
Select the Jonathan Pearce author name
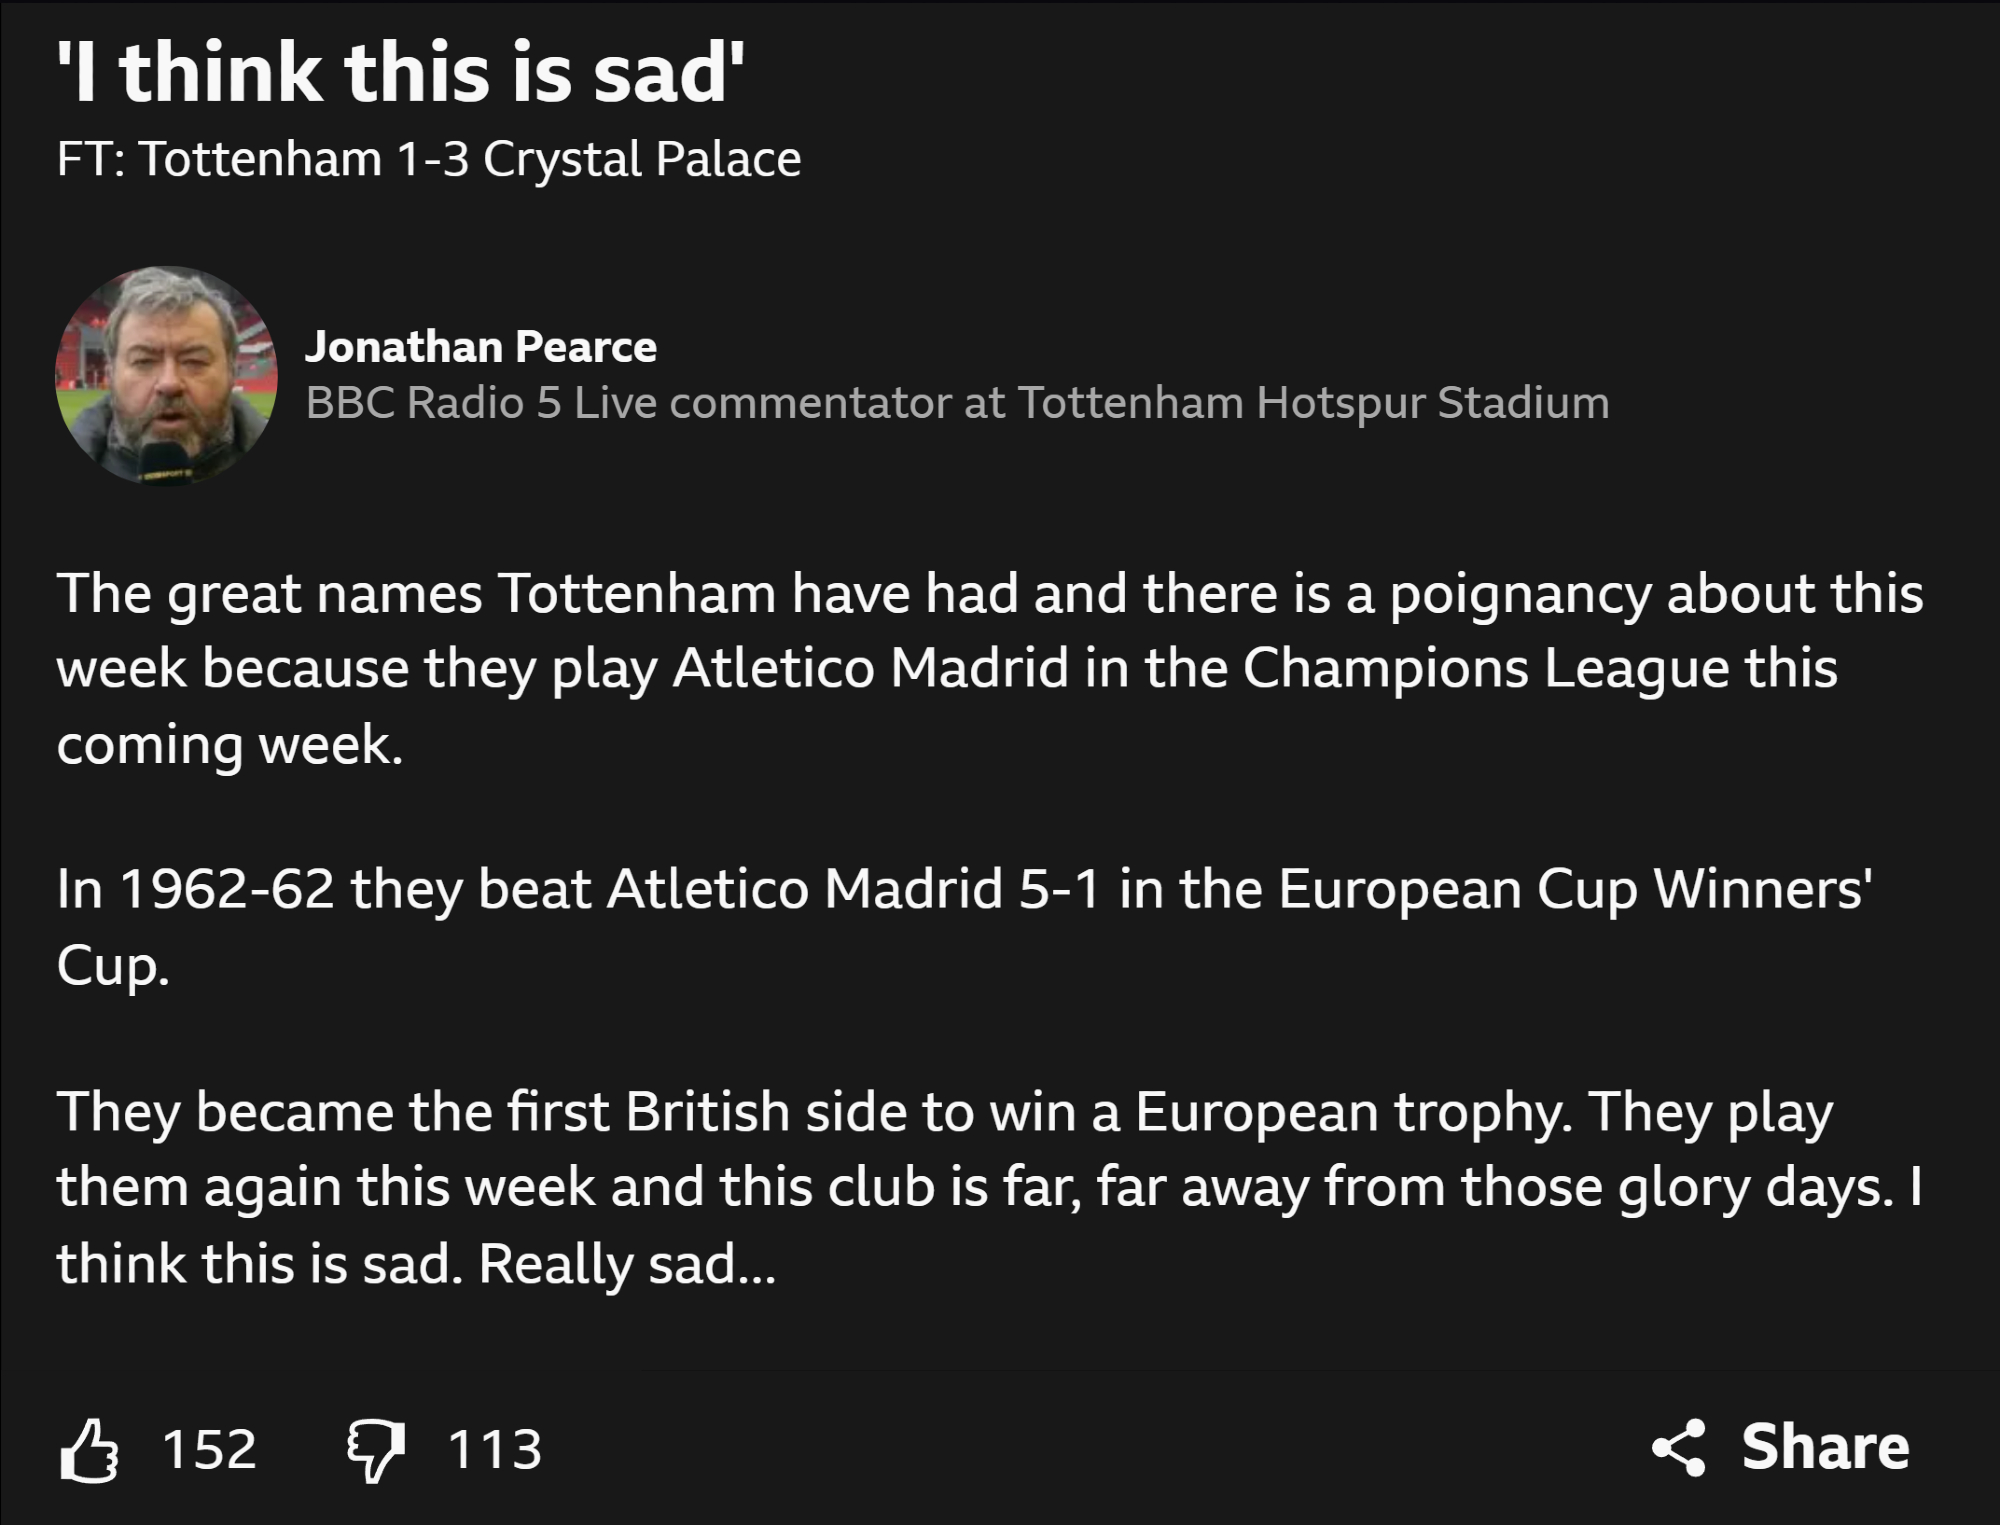tap(481, 347)
